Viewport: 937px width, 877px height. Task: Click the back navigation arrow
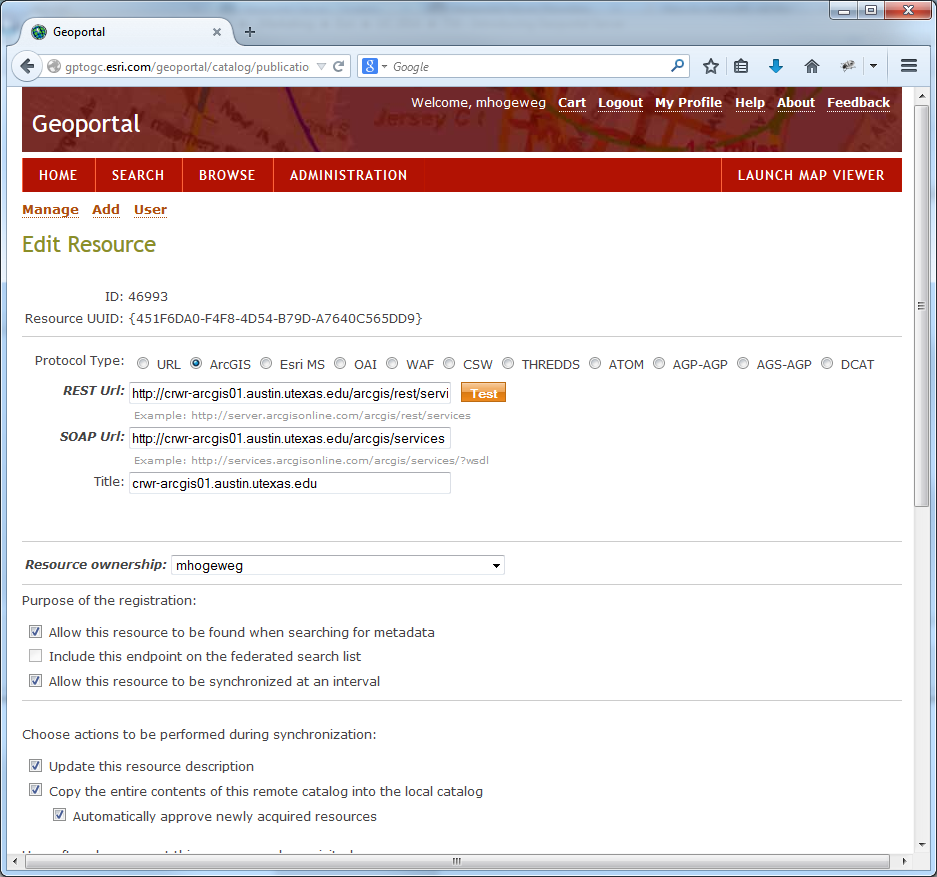tap(27, 66)
